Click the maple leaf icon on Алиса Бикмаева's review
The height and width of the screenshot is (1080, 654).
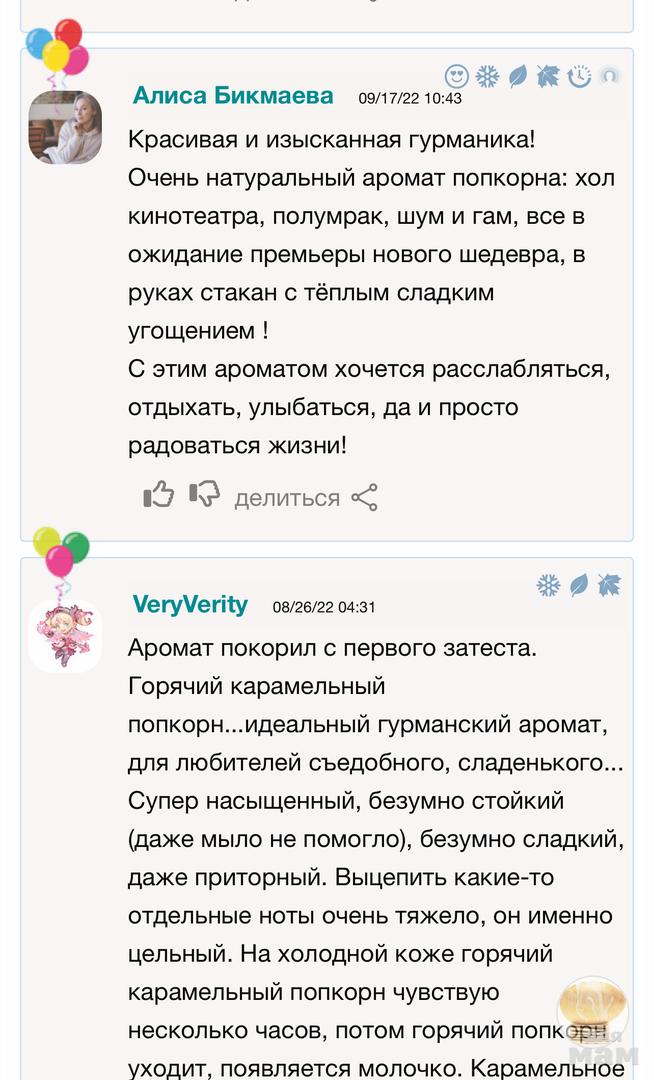pos(548,76)
